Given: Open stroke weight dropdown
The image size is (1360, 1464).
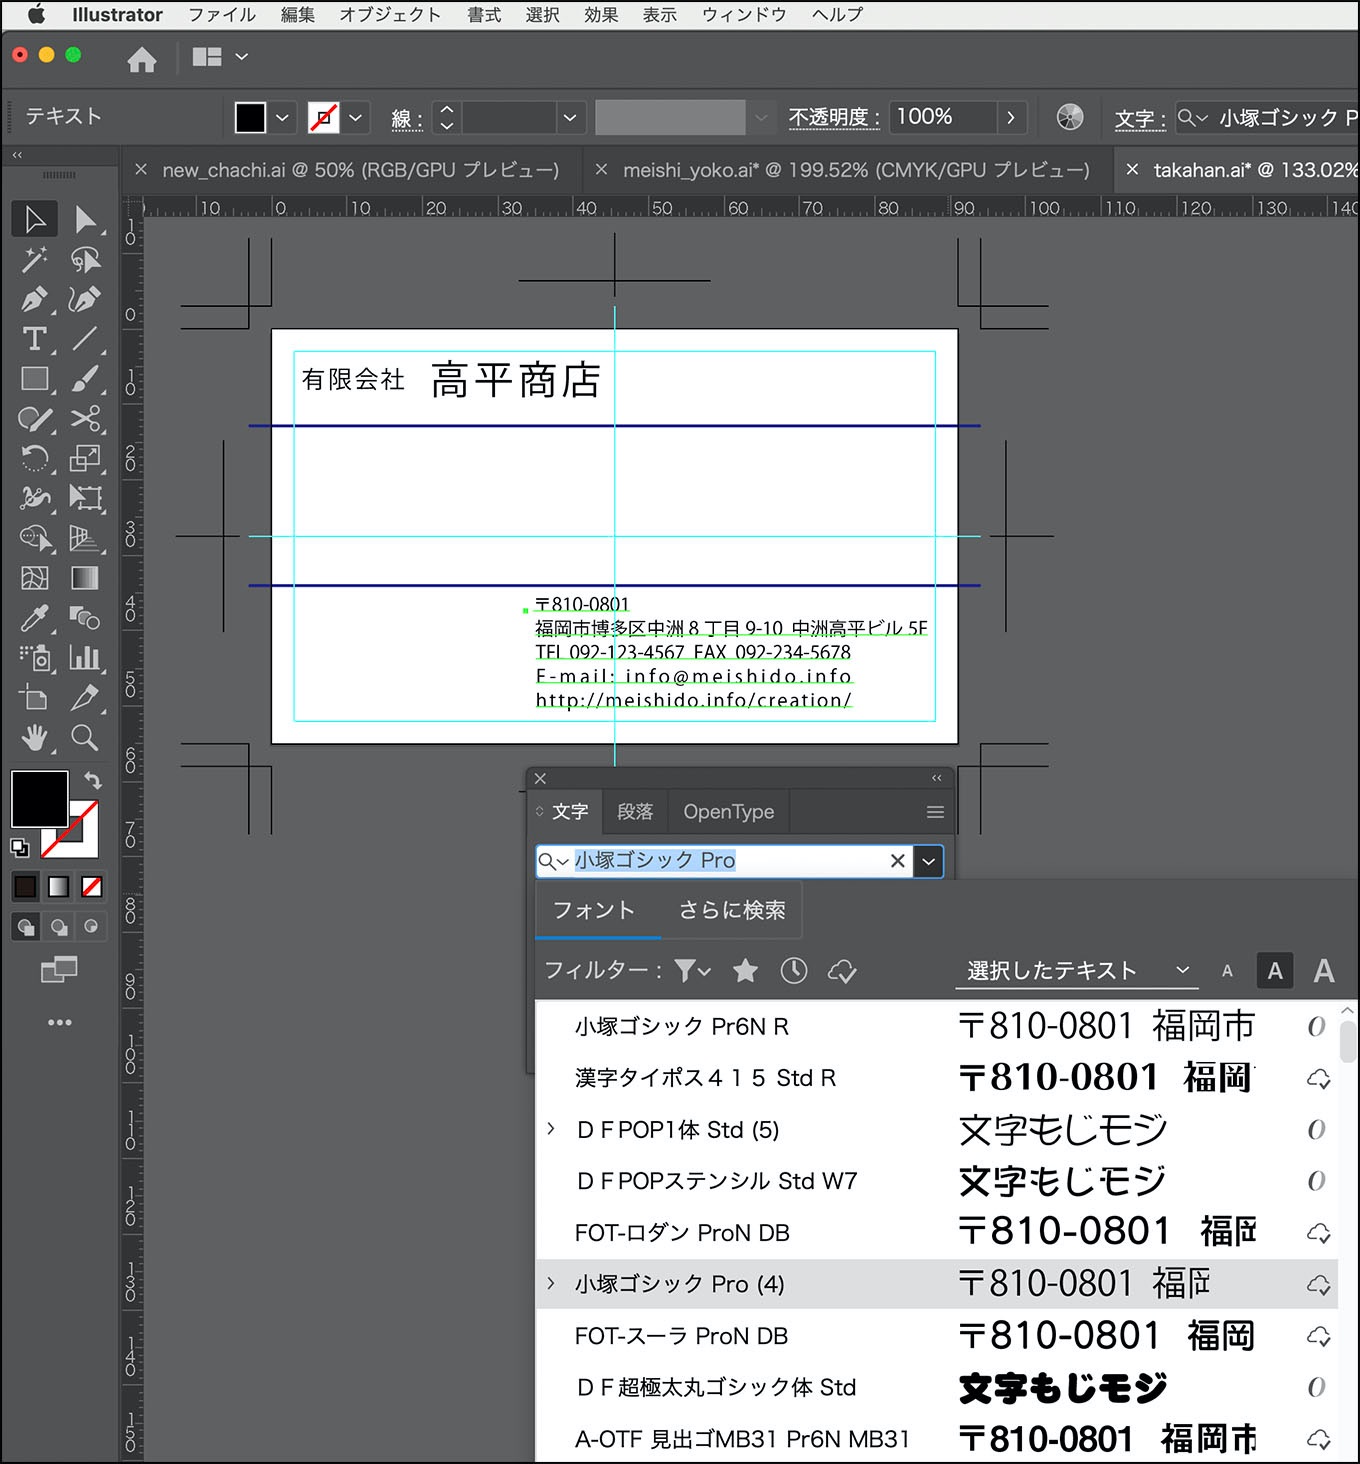Looking at the screenshot, I should pyautogui.click(x=570, y=117).
